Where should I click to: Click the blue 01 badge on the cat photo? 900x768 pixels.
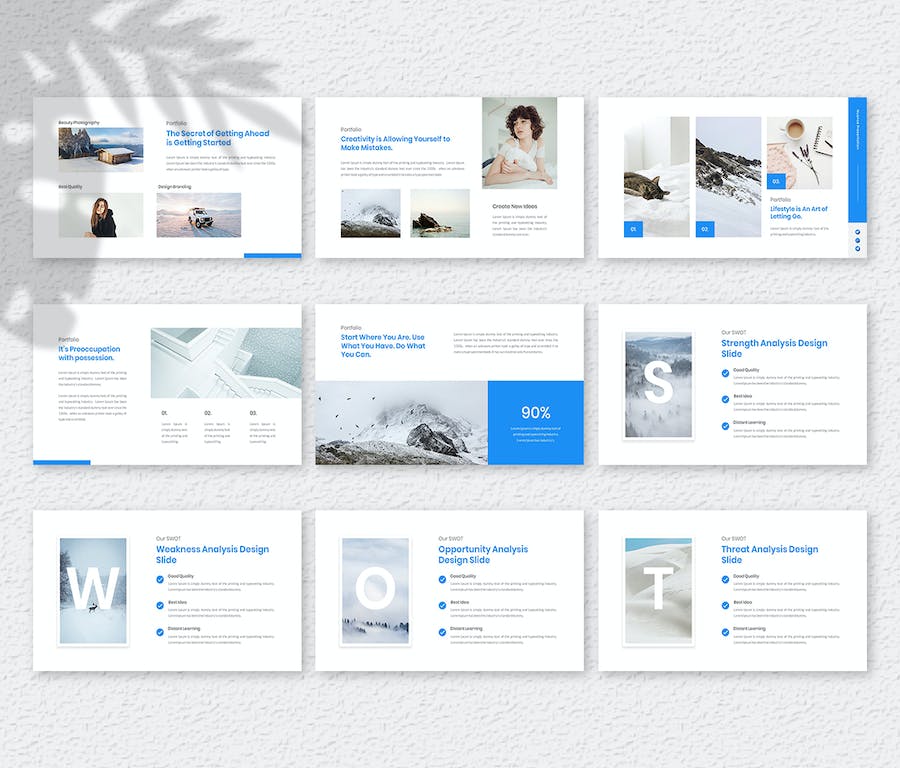coord(633,229)
